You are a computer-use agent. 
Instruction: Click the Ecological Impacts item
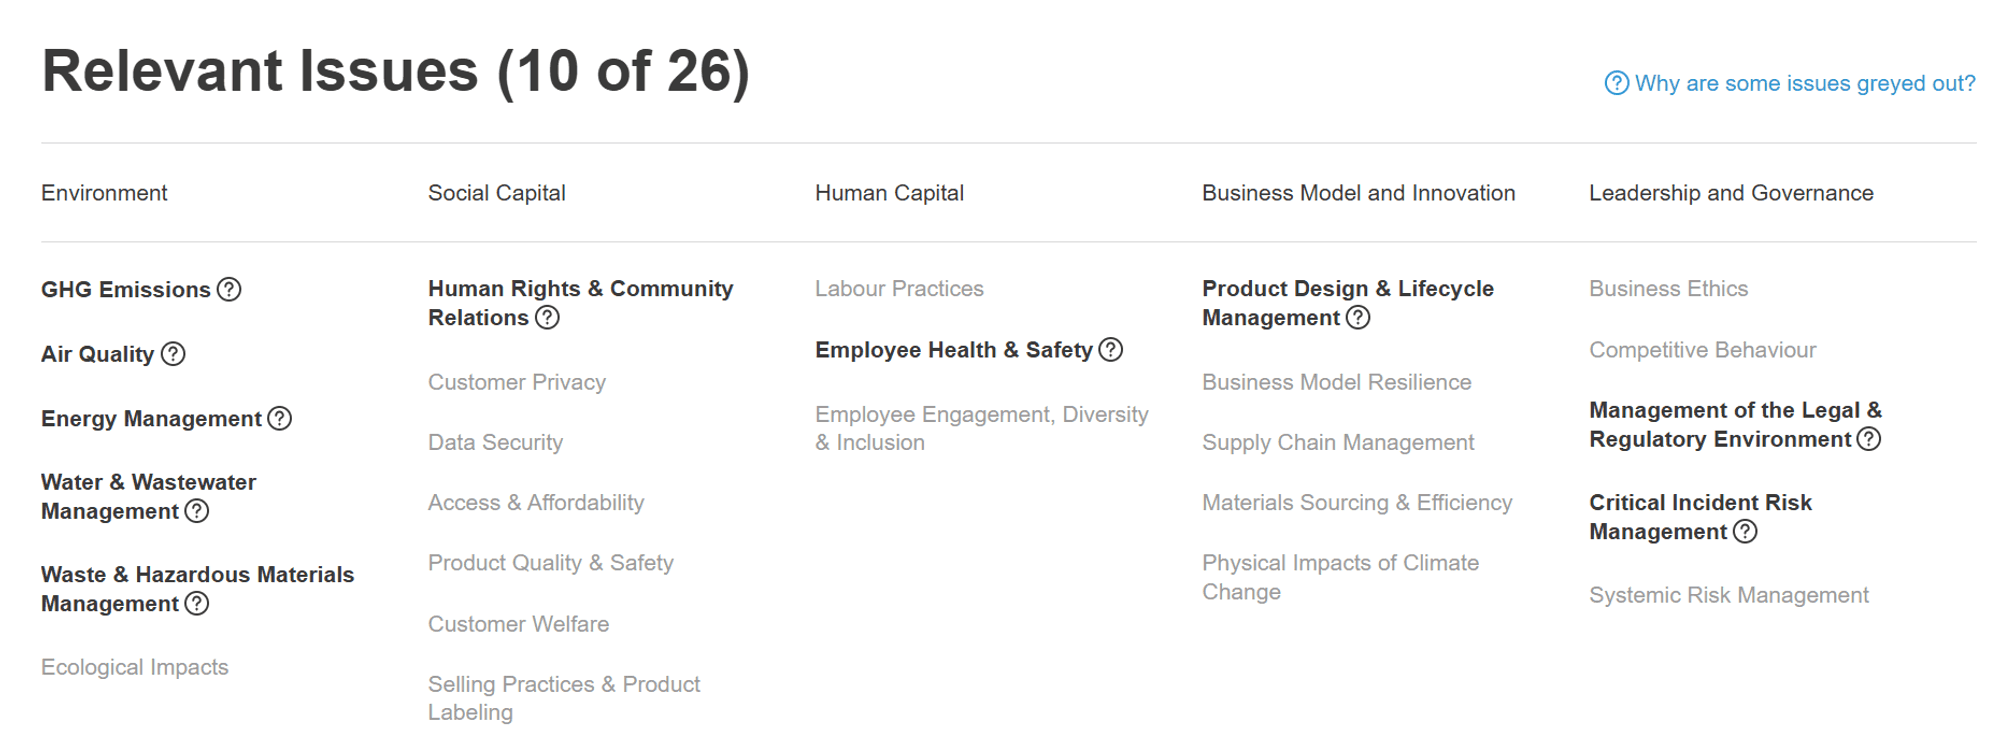coord(135,667)
